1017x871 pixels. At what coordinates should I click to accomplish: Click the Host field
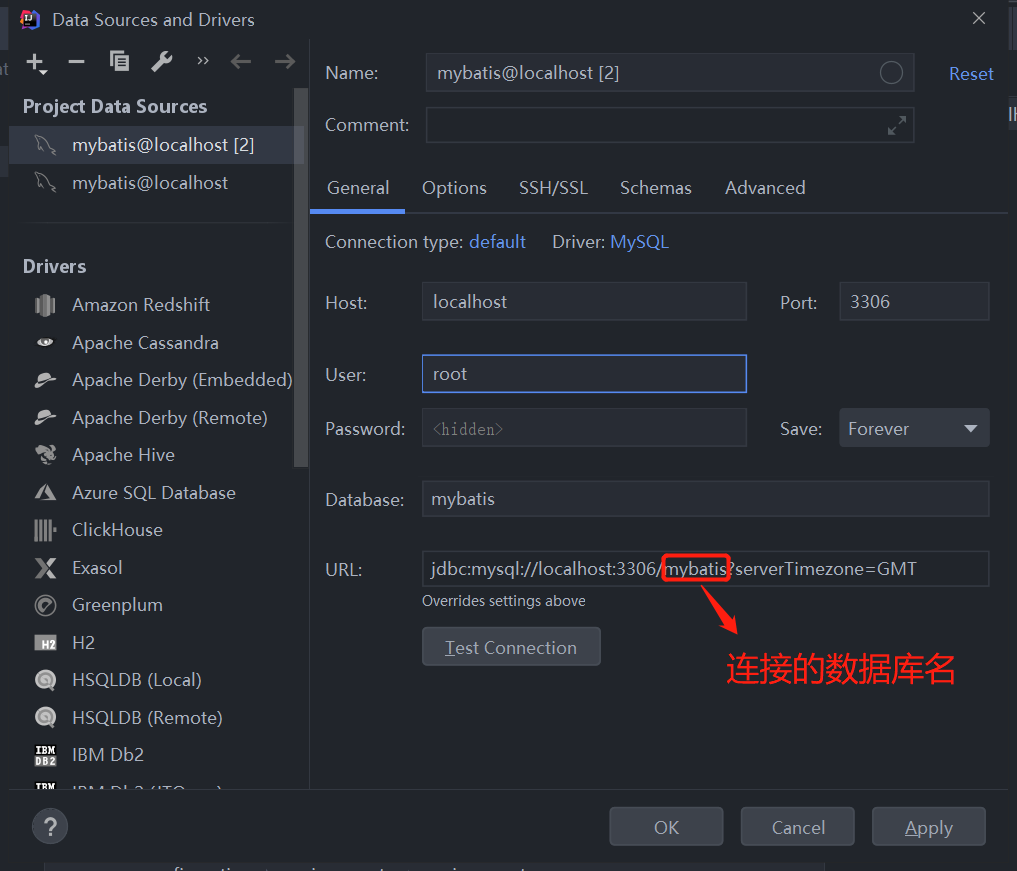pos(584,302)
